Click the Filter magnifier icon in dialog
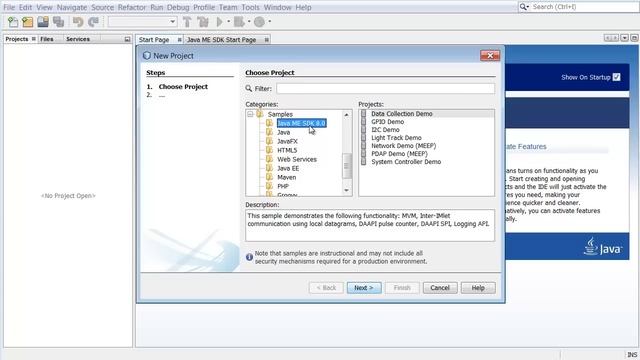Image resolution: width=640 pixels, height=360 pixels. coord(249,88)
